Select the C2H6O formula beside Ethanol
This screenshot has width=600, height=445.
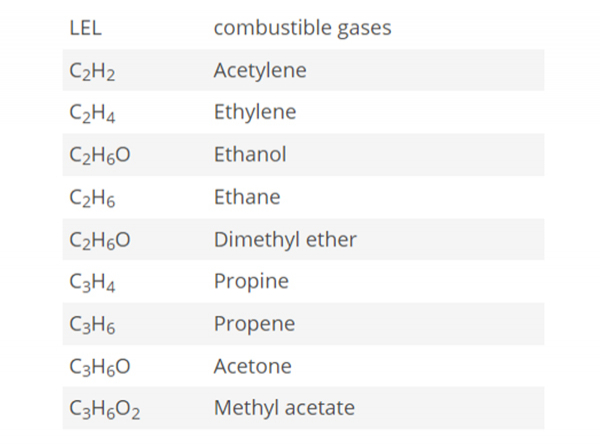(x=100, y=155)
